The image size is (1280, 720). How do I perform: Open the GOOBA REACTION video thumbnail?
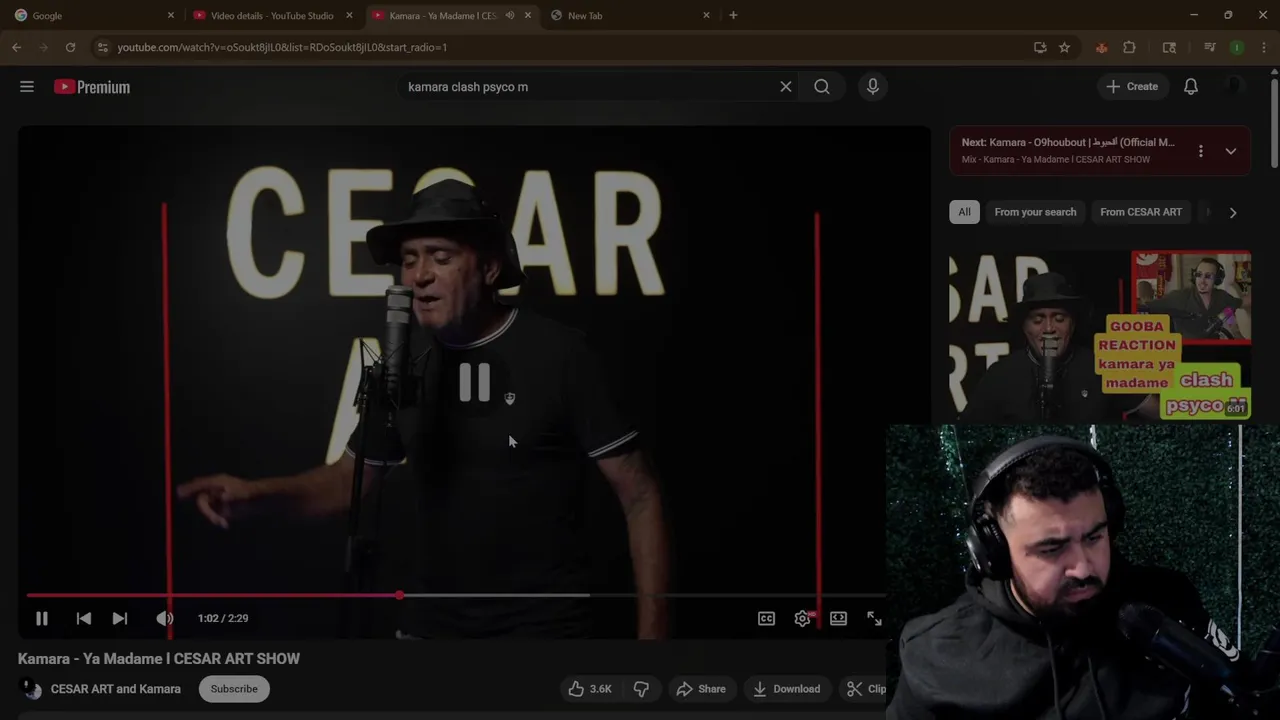(1100, 334)
